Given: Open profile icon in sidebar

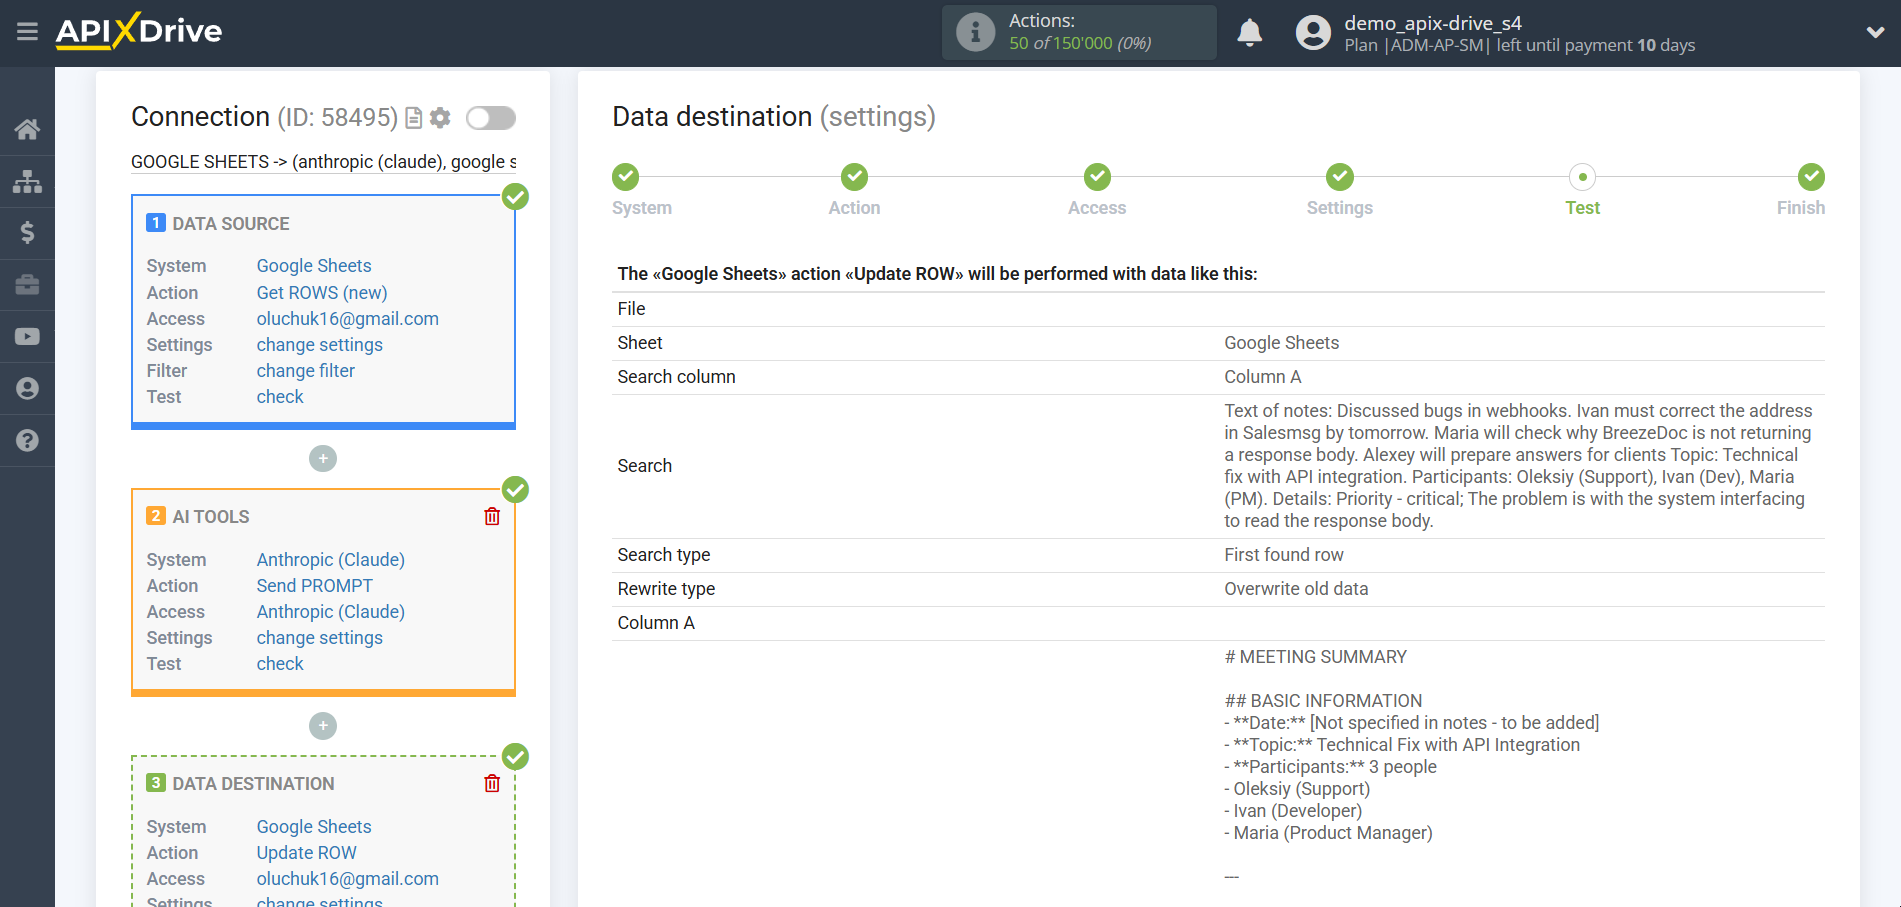Looking at the screenshot, I should coord(27,388).
